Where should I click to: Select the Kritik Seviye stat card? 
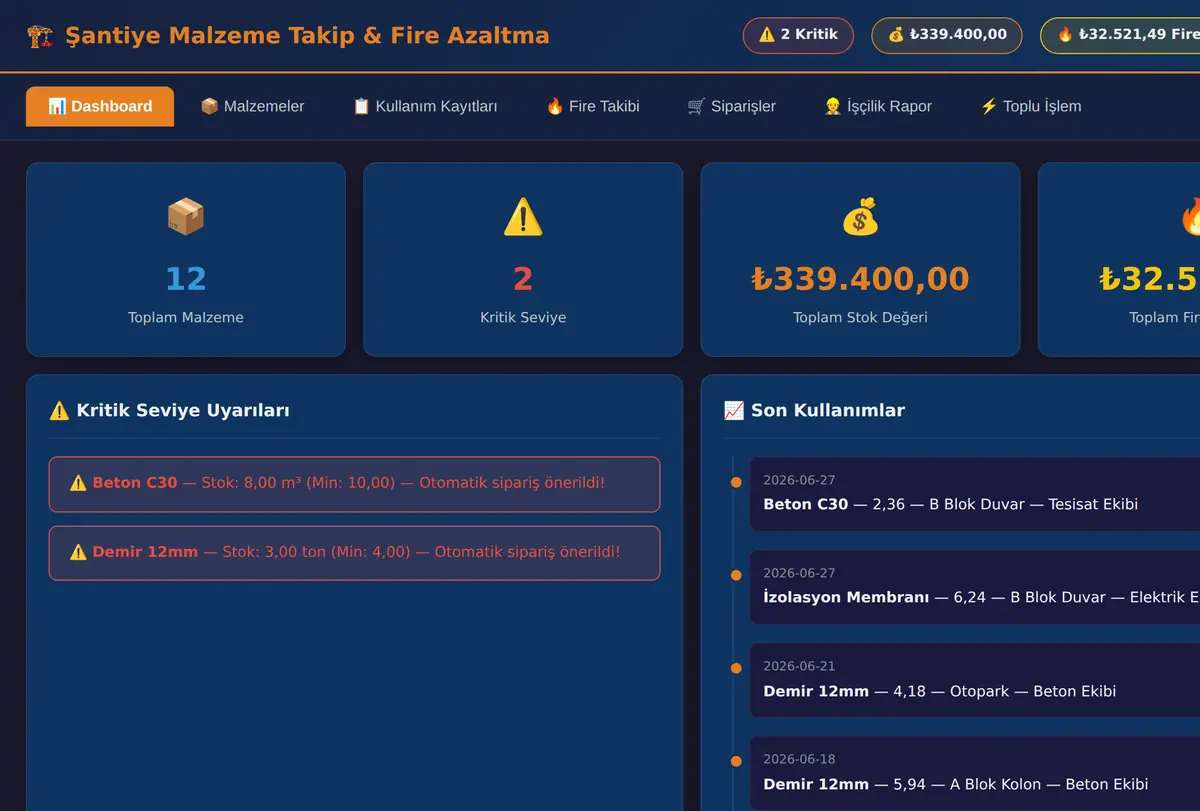tap(523, 260)
